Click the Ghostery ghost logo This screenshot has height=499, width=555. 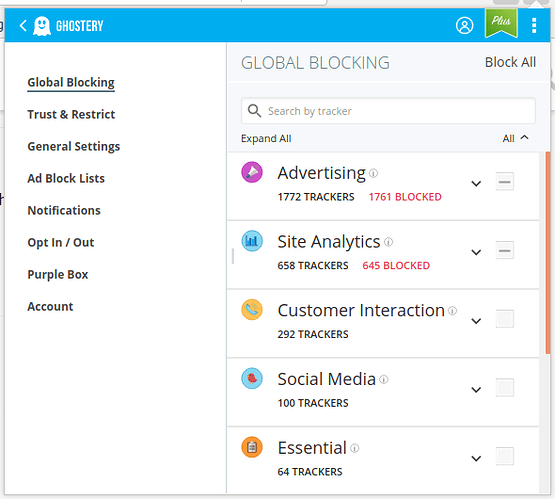42,26
